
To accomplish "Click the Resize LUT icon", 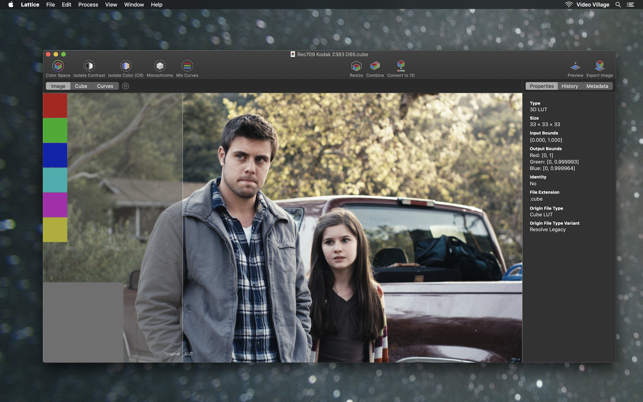I will pos(356,66).
